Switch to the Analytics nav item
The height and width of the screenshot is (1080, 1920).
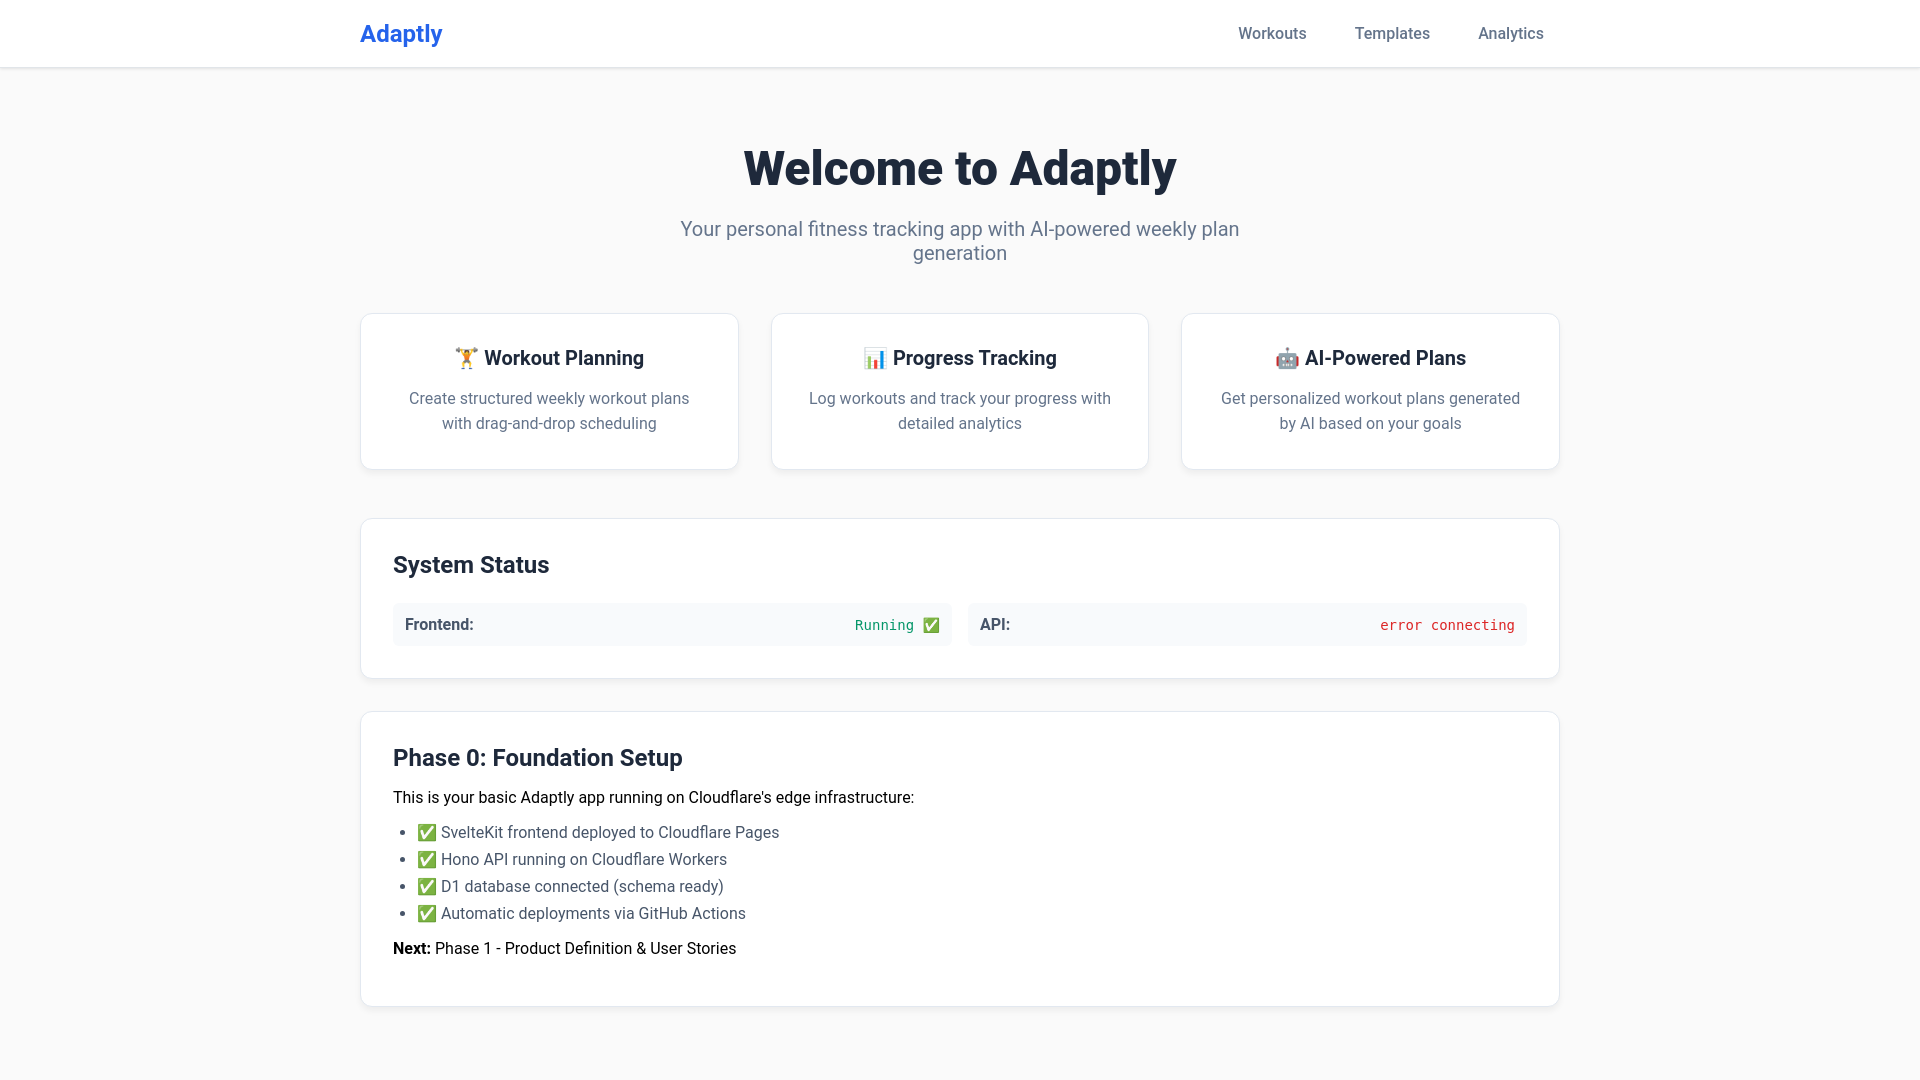pos(1510,34)
